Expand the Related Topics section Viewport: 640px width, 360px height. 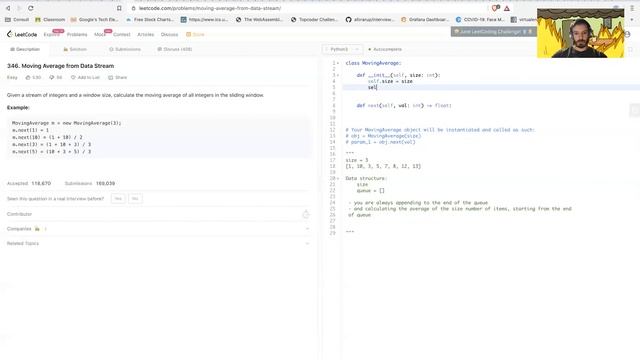(307, 244)
